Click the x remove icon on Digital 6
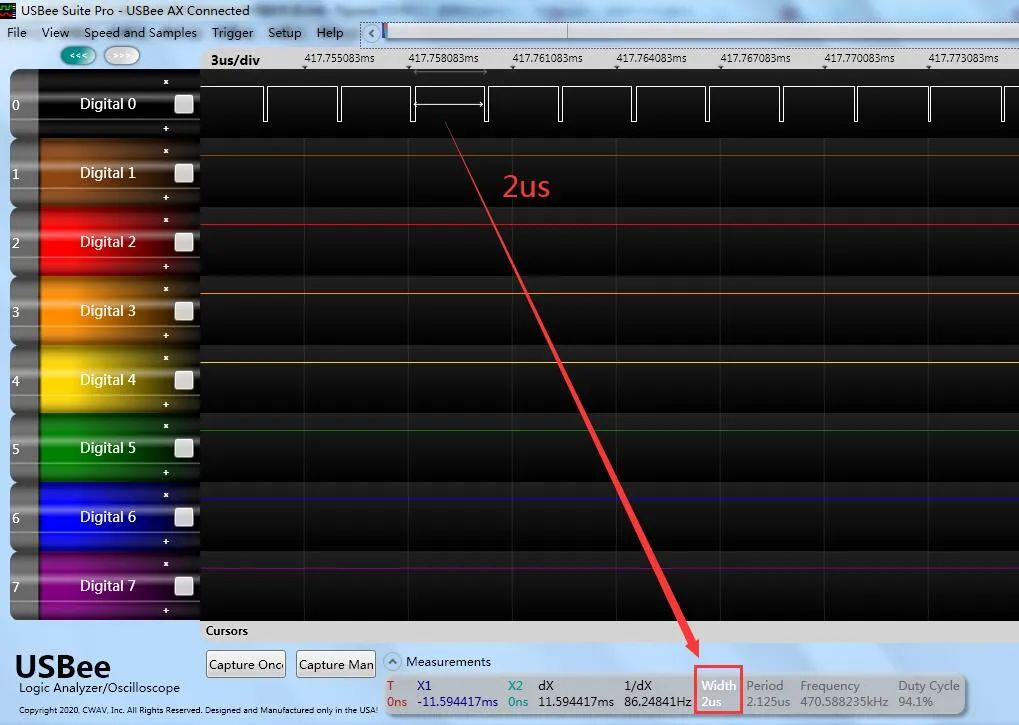 pyautogui.click(x=166, y=495)
